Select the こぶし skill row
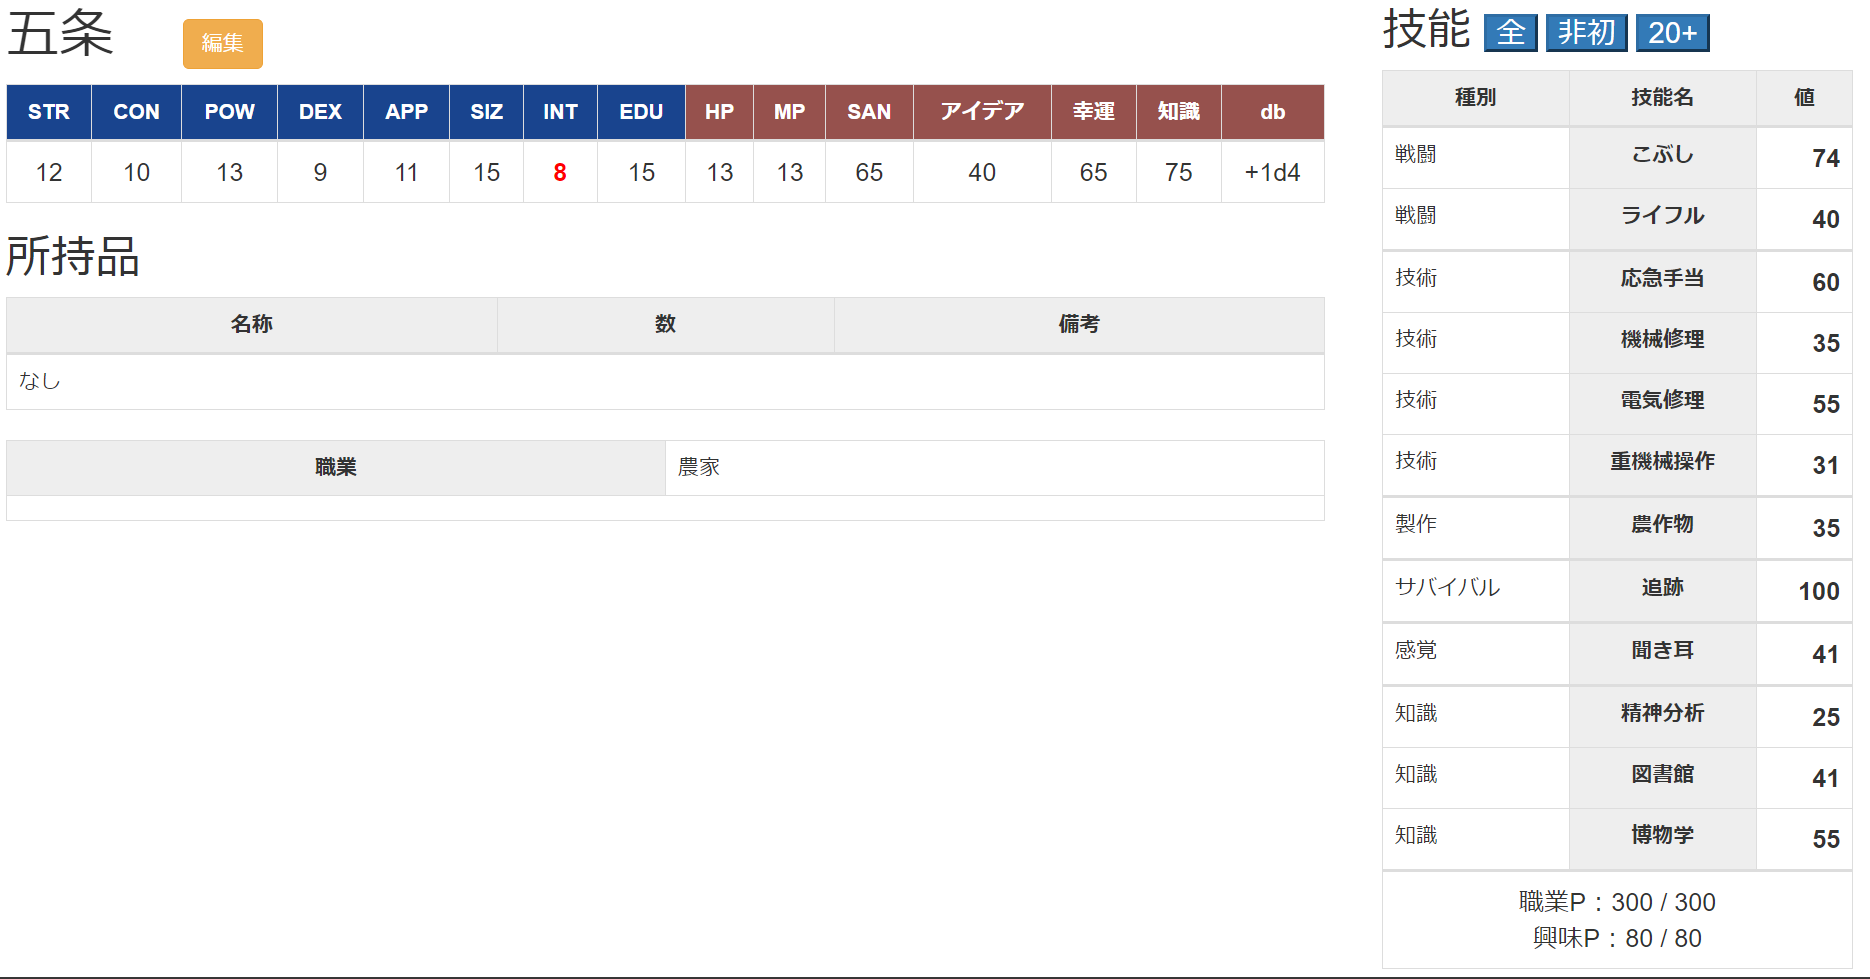This screenshot has width=1870, height=979. tap(1662, 155)
